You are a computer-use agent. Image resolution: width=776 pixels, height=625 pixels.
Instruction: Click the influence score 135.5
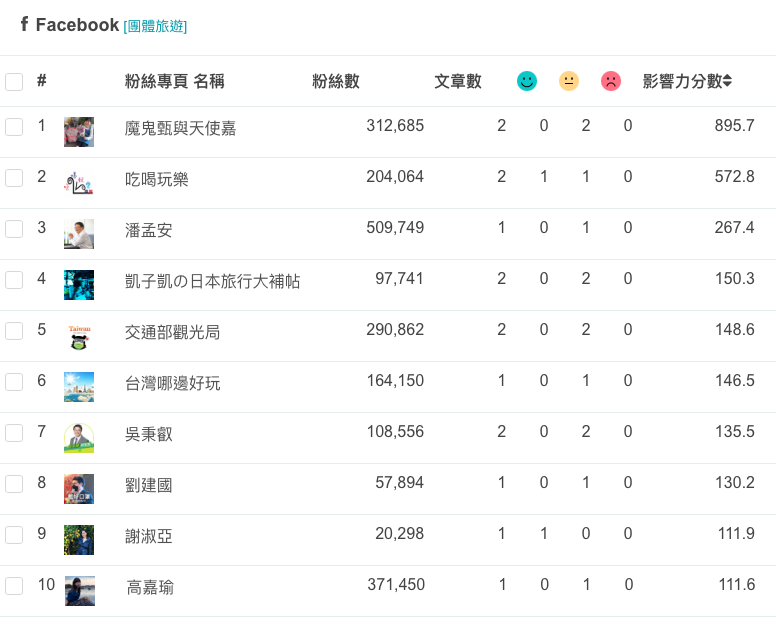pyautogui.click(x=734, y=431)
